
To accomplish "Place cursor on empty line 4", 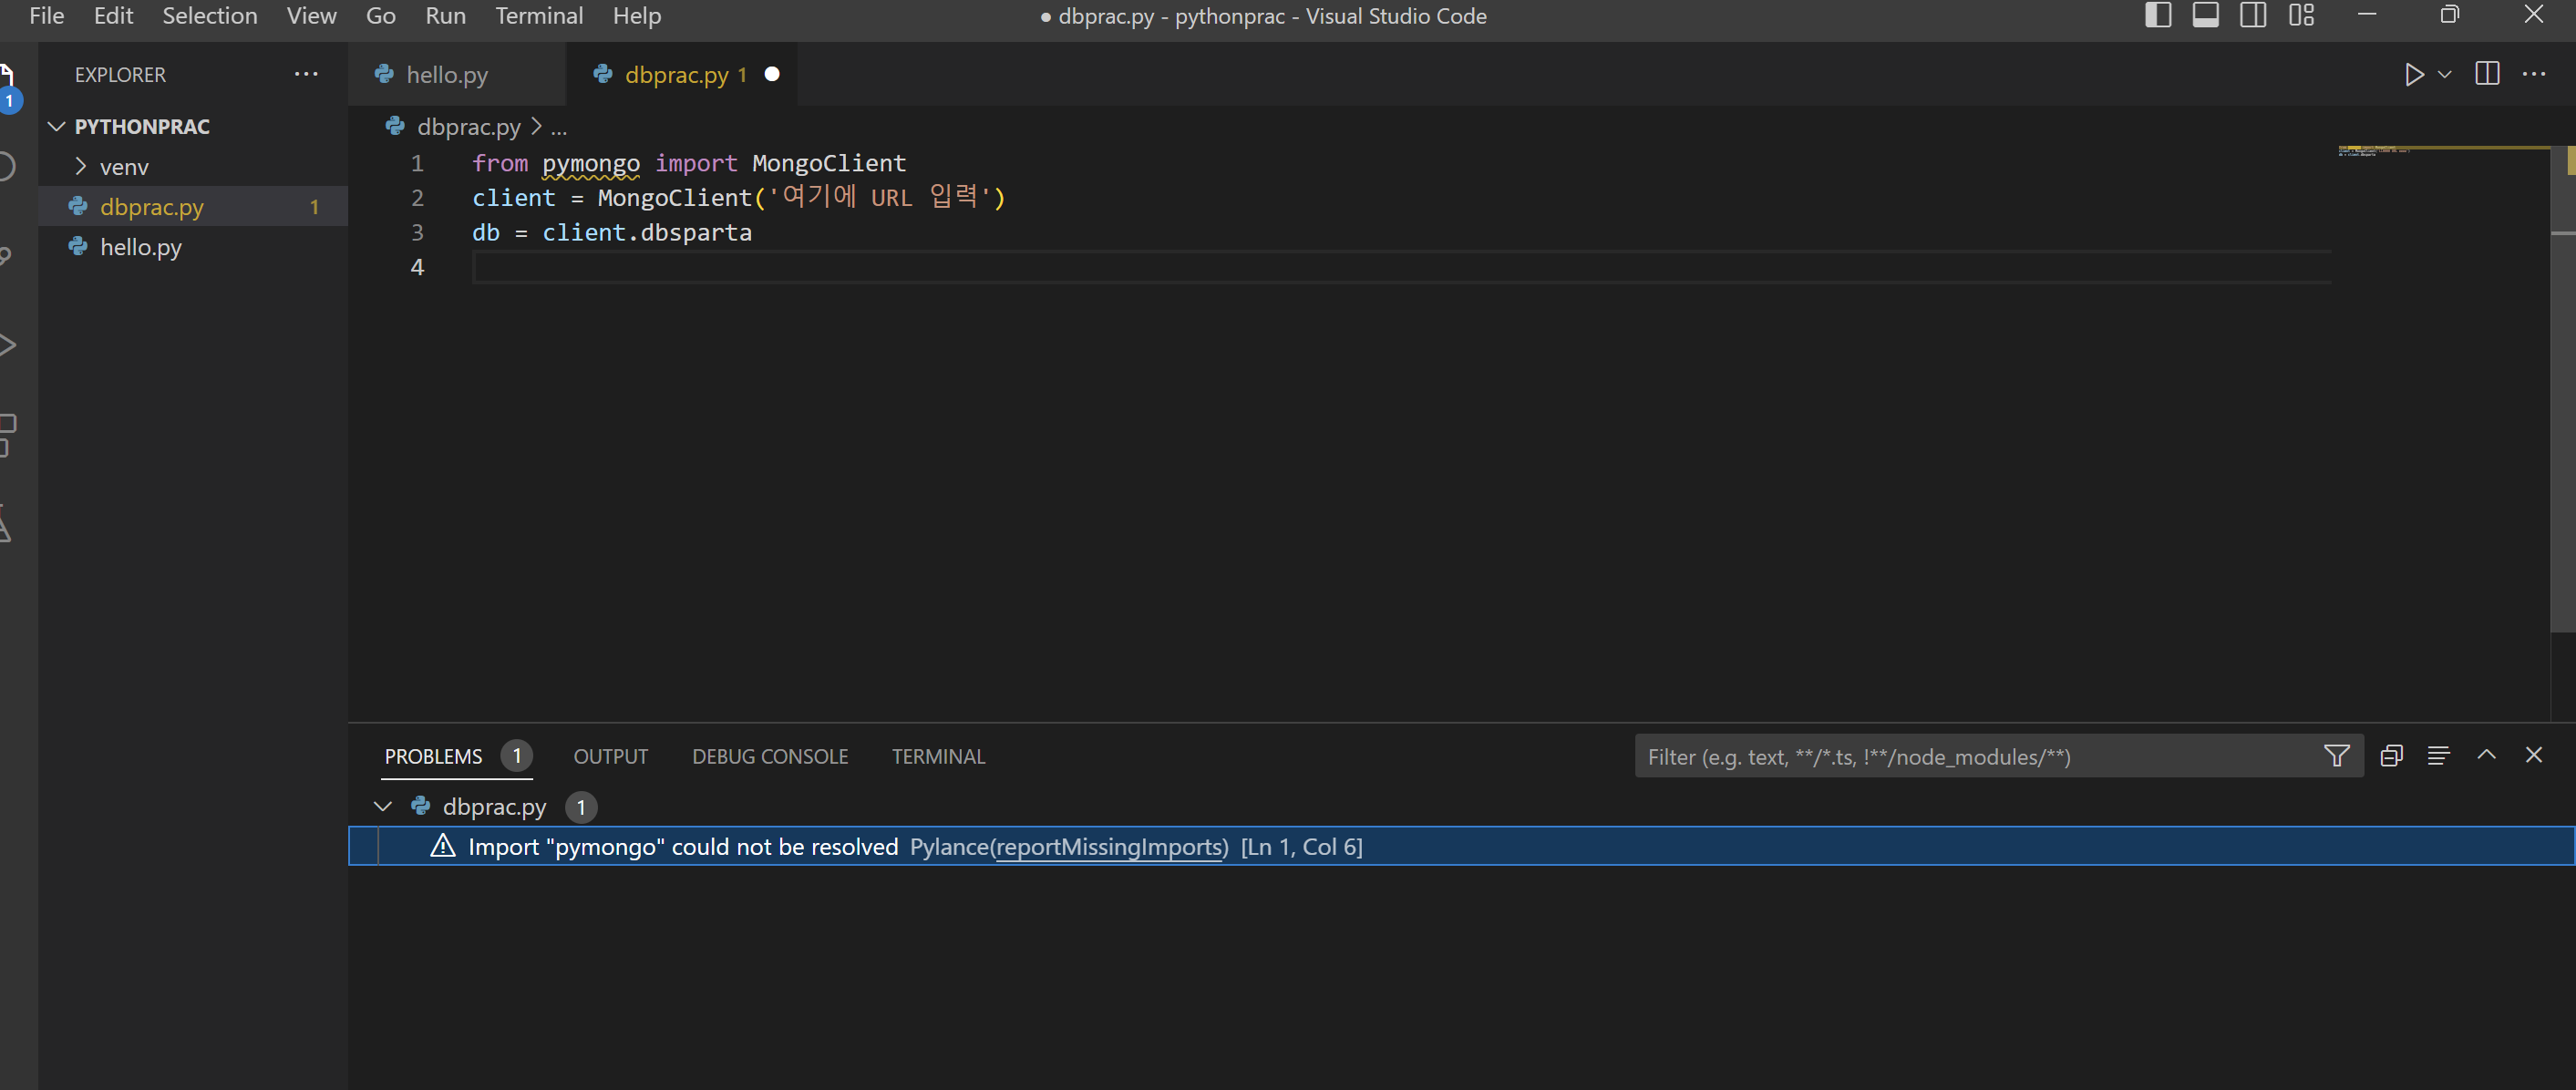I will (1400, 267).
